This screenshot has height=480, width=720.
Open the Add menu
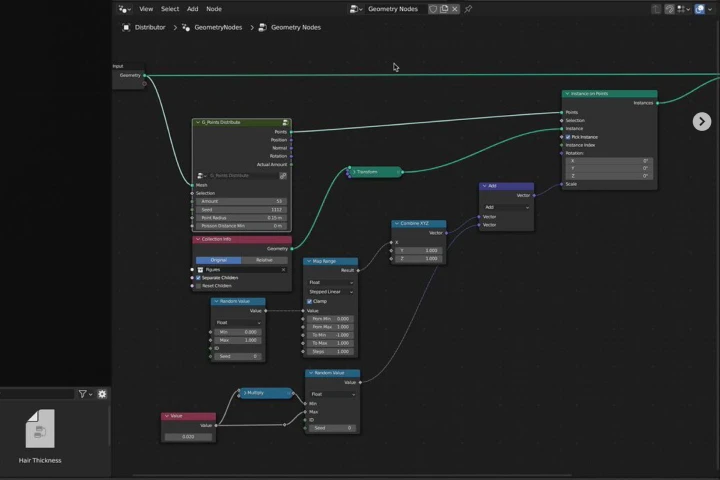(x=192, y=9)
